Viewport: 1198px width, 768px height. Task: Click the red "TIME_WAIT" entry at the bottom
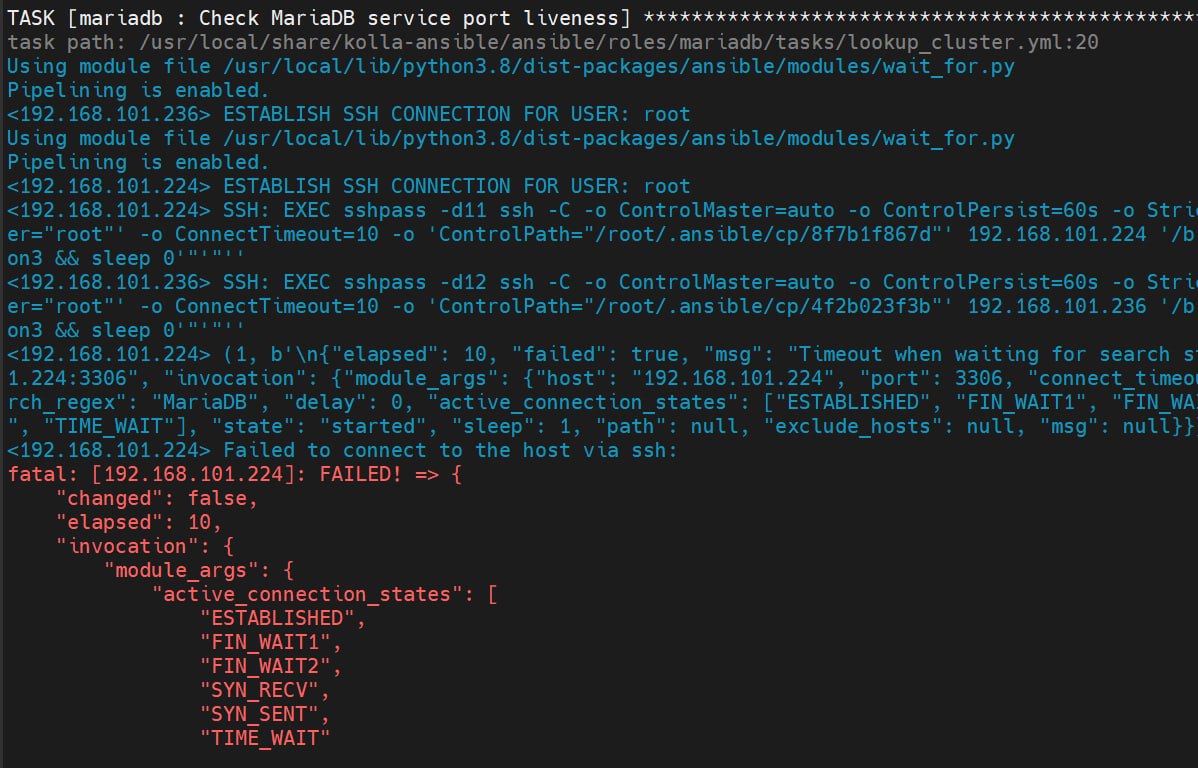pos(264,738)
